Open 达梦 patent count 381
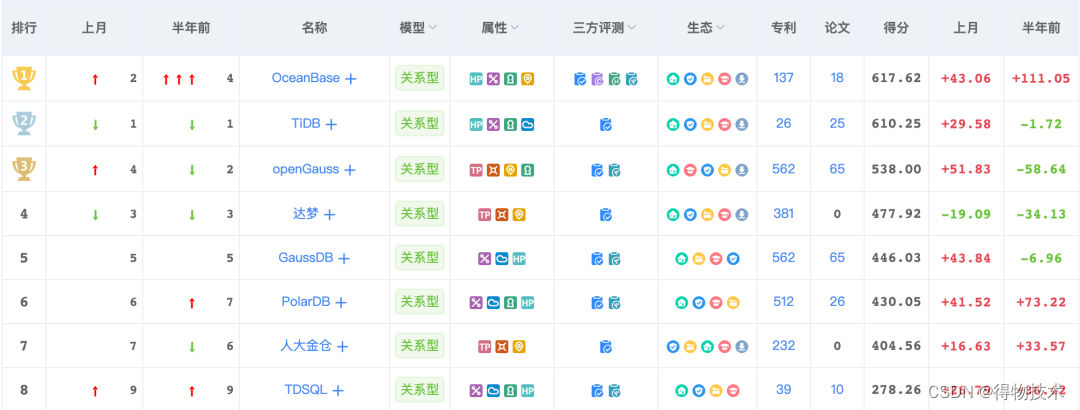Image resolution: width=1080 pixels, height=410 pixels. tap(784, 214)
